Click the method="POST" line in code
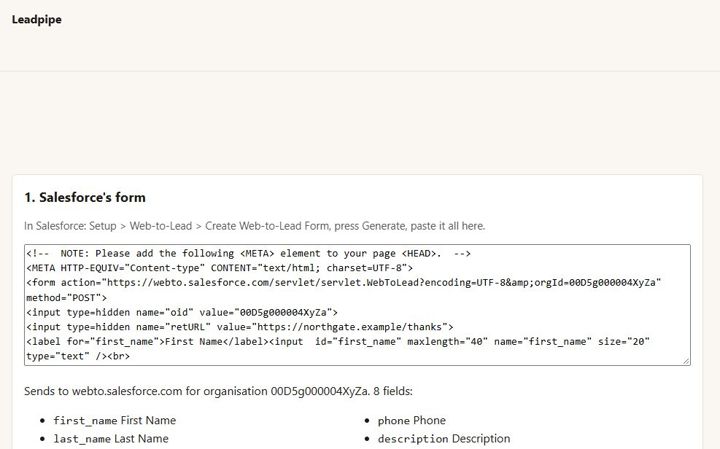Image resolution: width=720 pixels, height=449 pixels. coord(66,297)
